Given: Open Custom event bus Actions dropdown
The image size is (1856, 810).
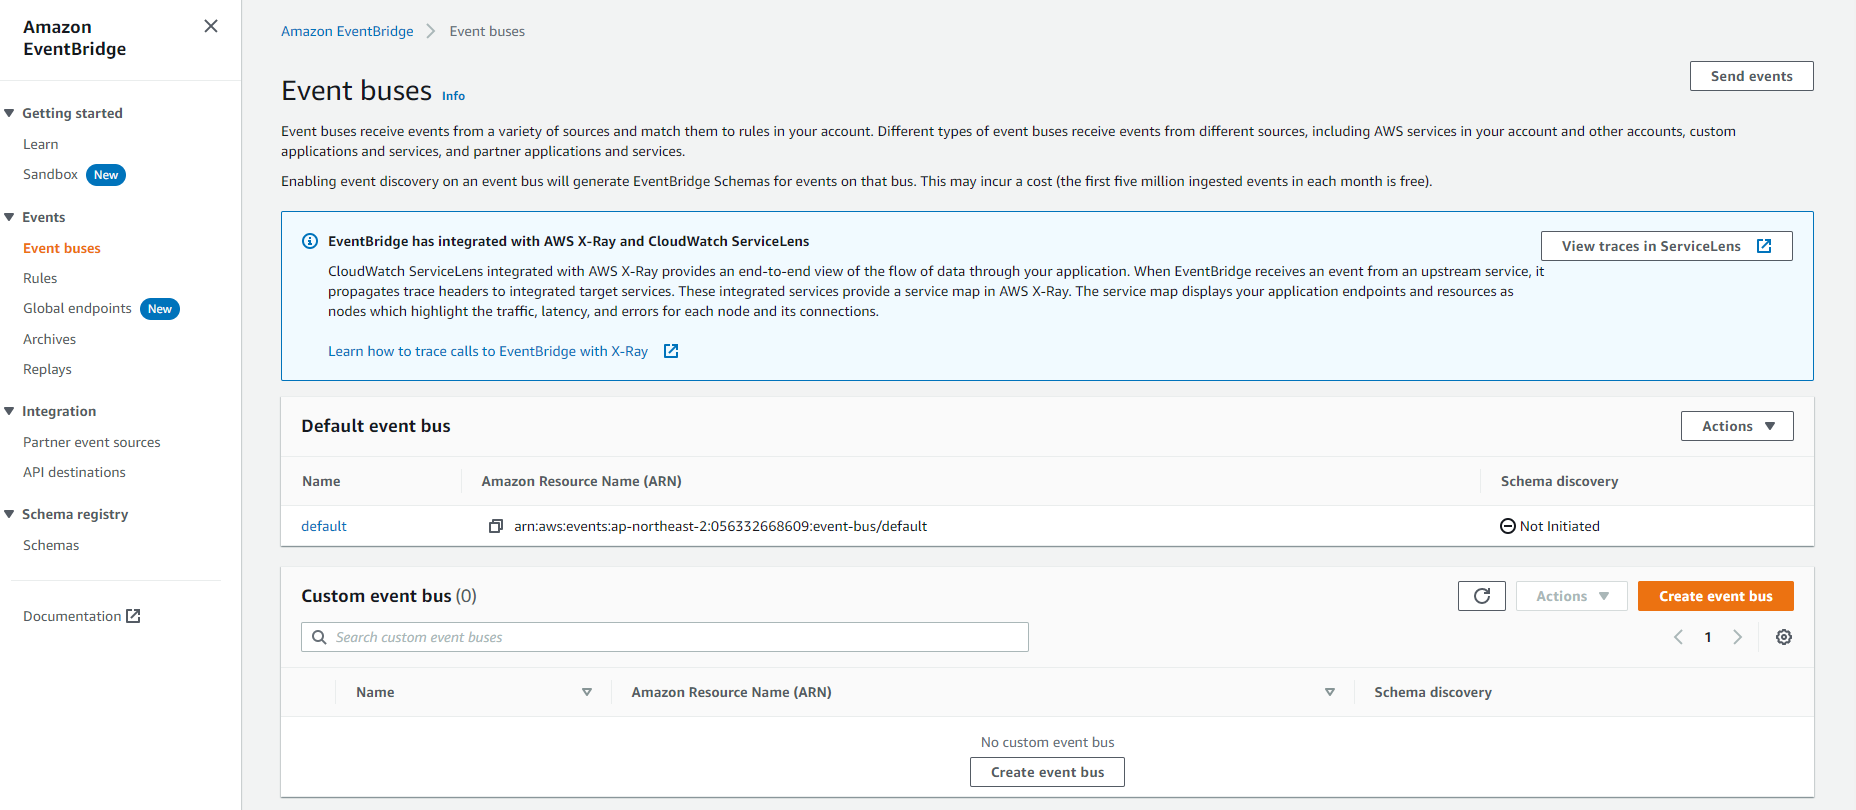Looking at the screenshot, I should [x=1572, y=596].
